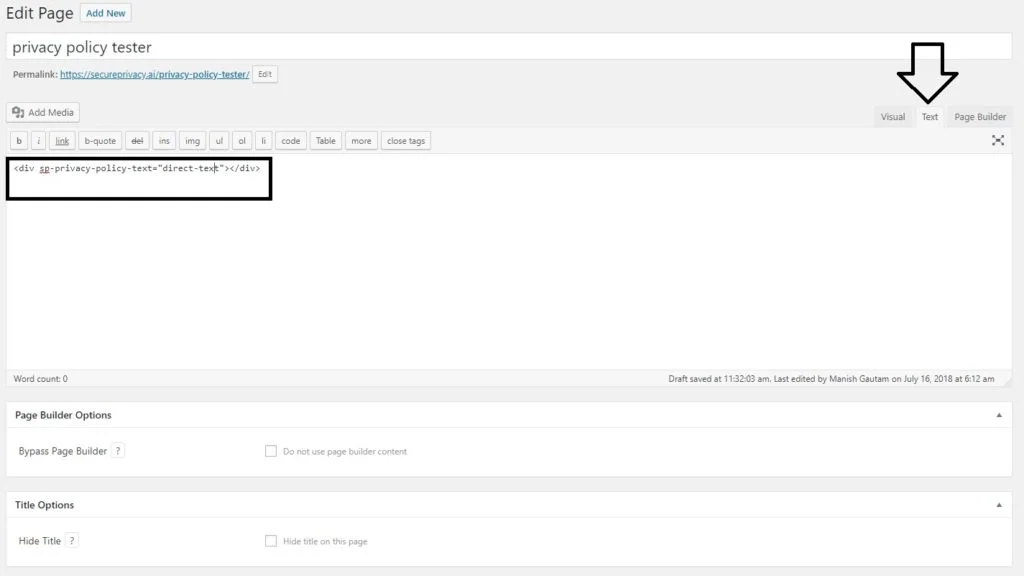
Task: Toggle distraction-free fullscreen mode
Action: (x=998, y=141)
